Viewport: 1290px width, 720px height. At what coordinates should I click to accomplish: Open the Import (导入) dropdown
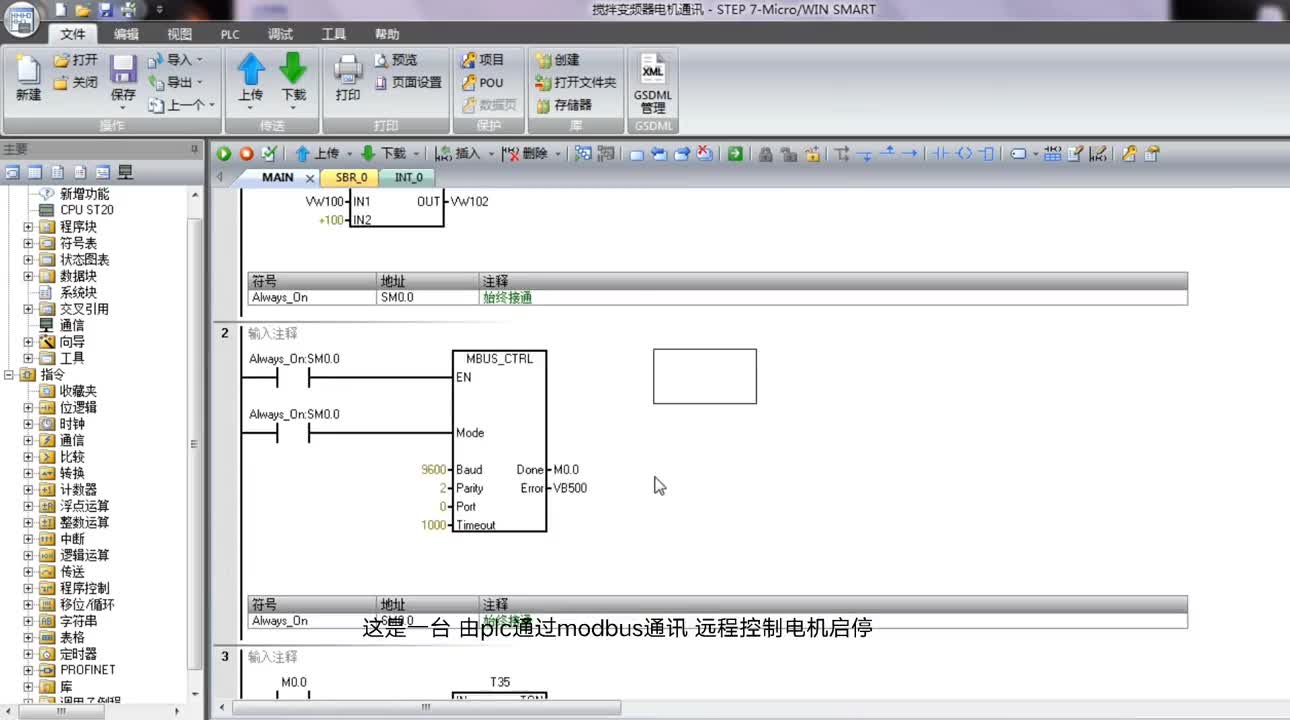[x=175, y=60]
